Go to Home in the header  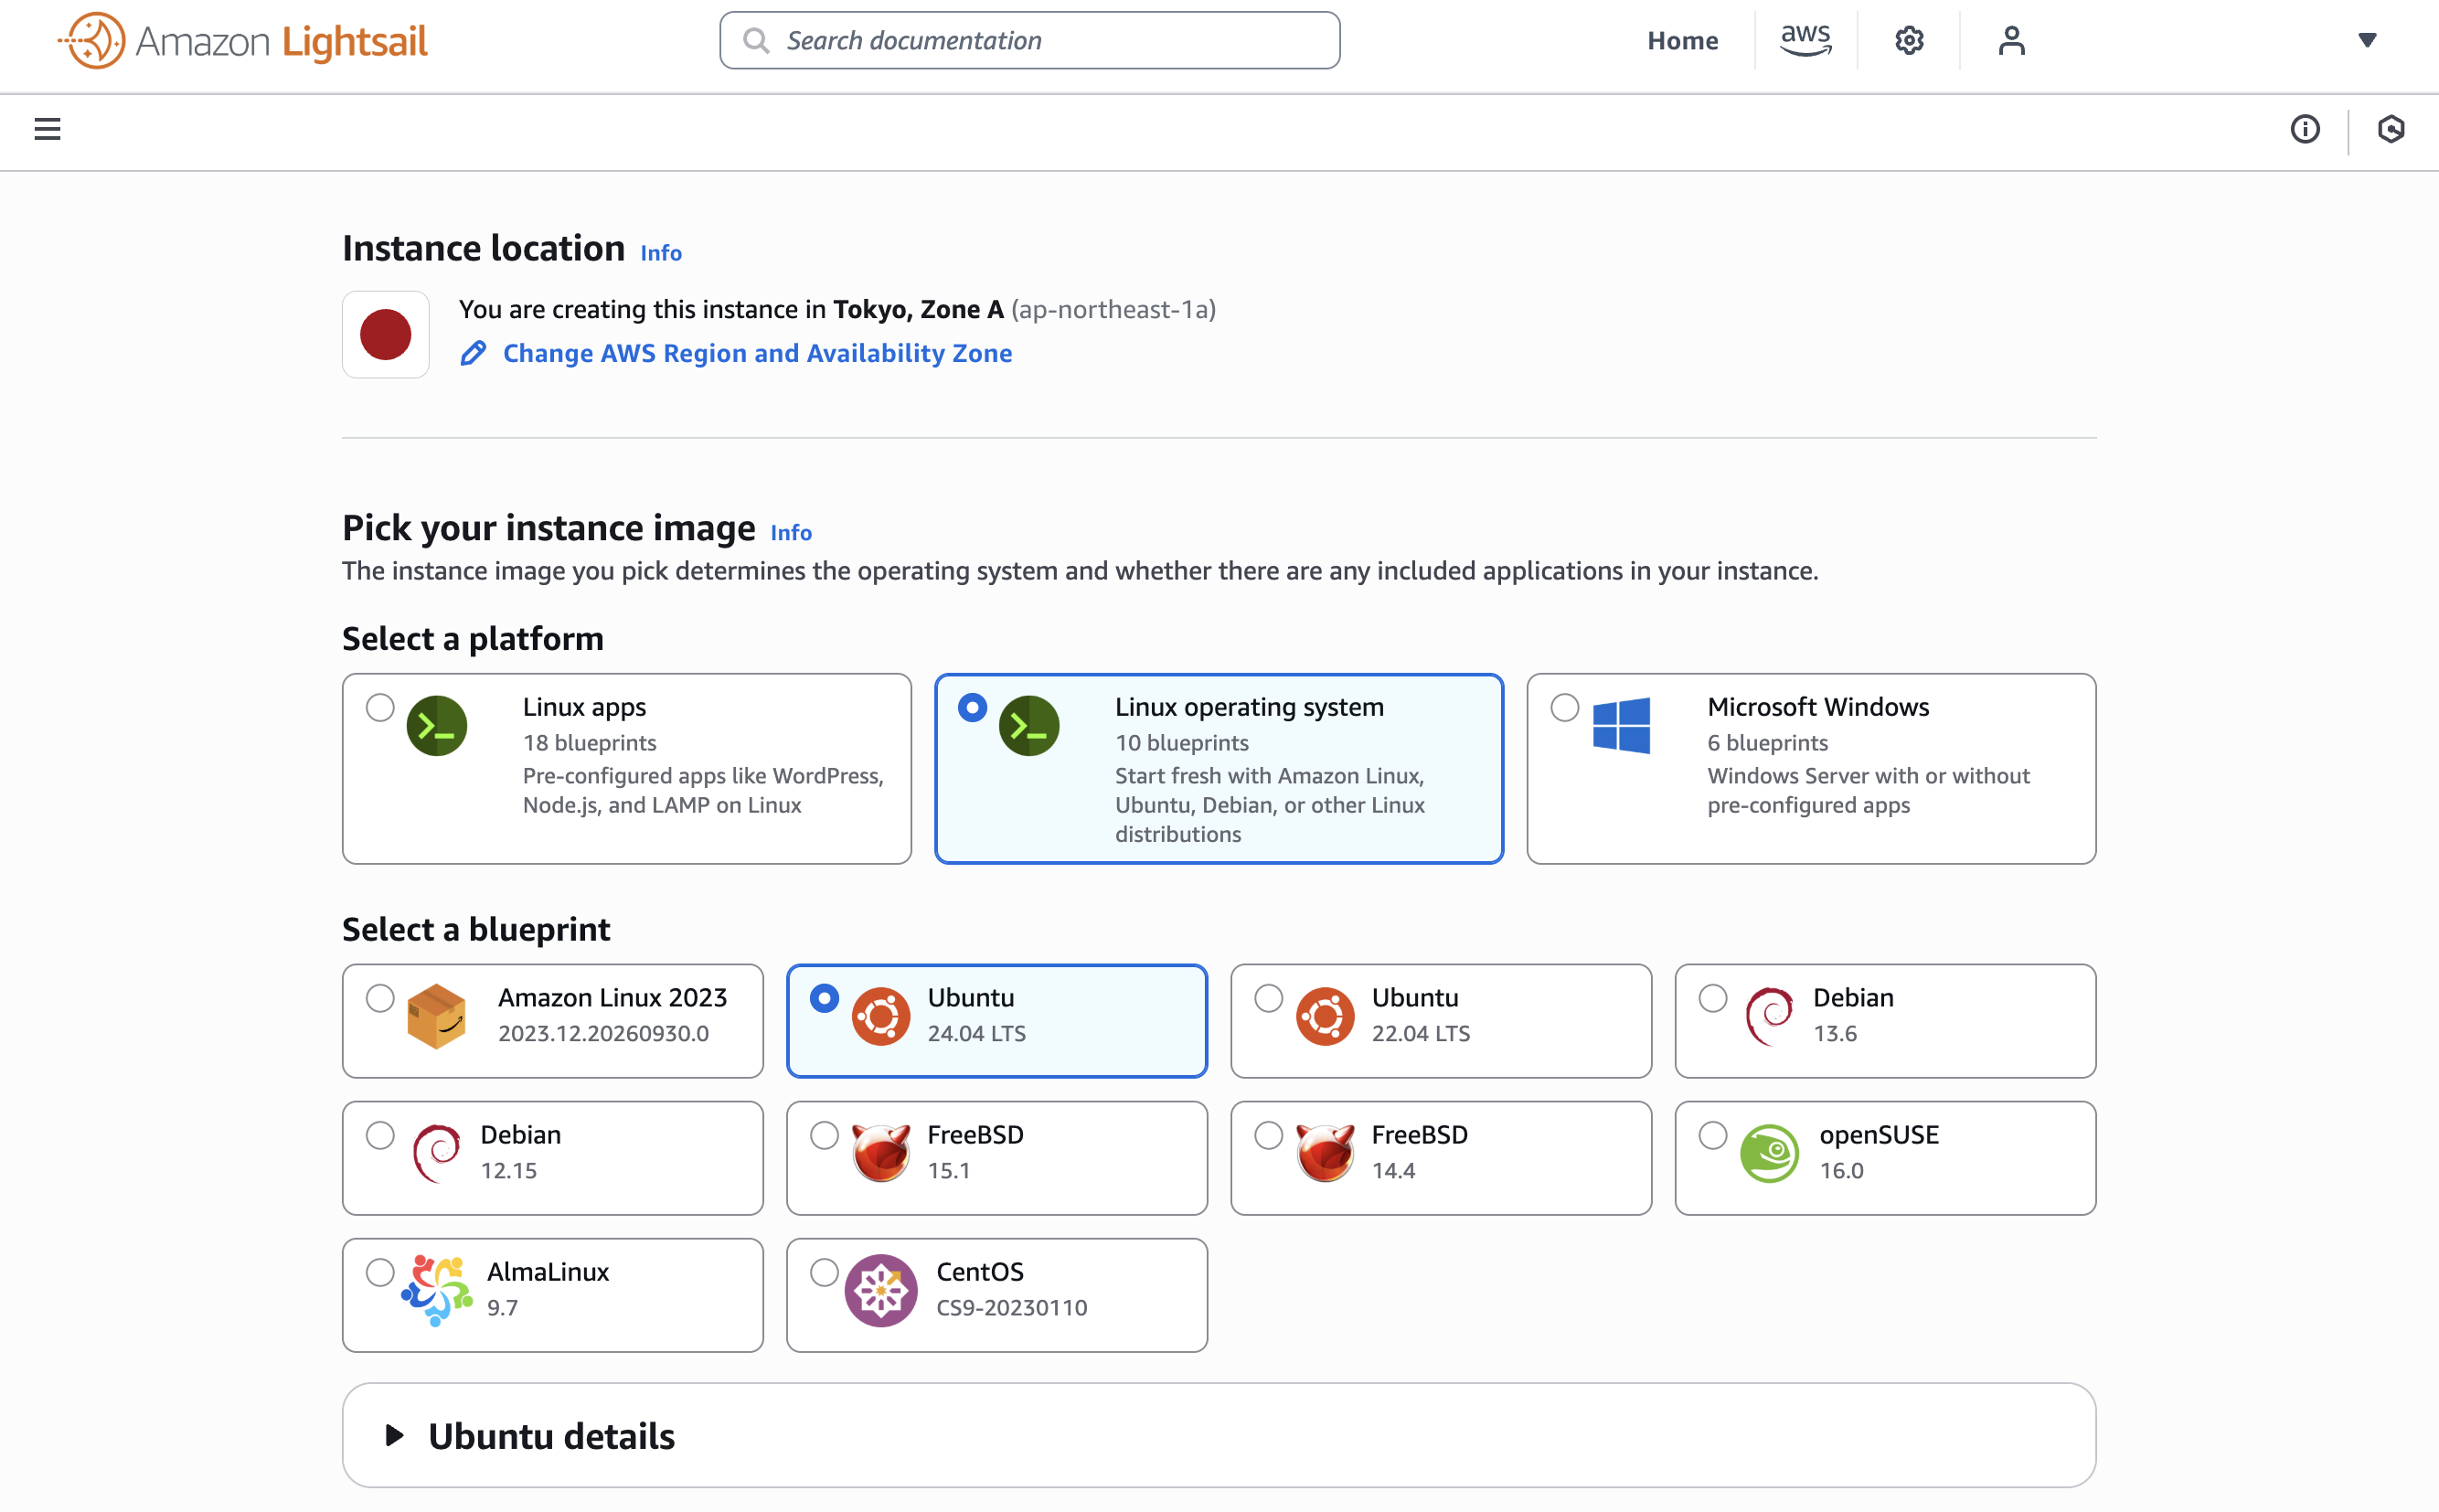click(x=1683, y=41)
